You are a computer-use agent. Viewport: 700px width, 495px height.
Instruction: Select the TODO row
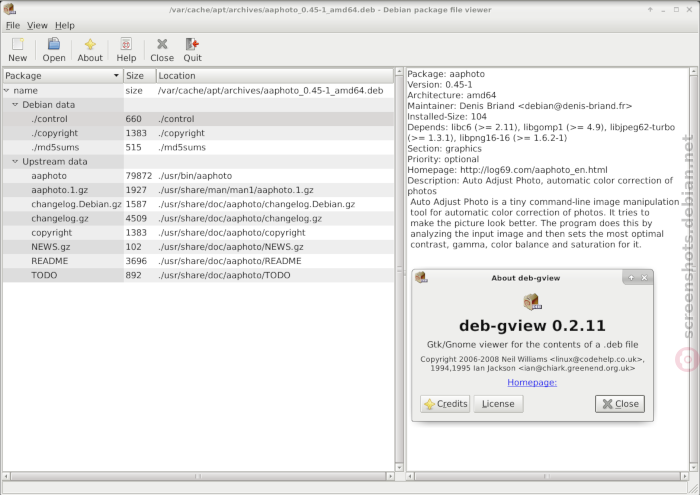coord(198,275)
